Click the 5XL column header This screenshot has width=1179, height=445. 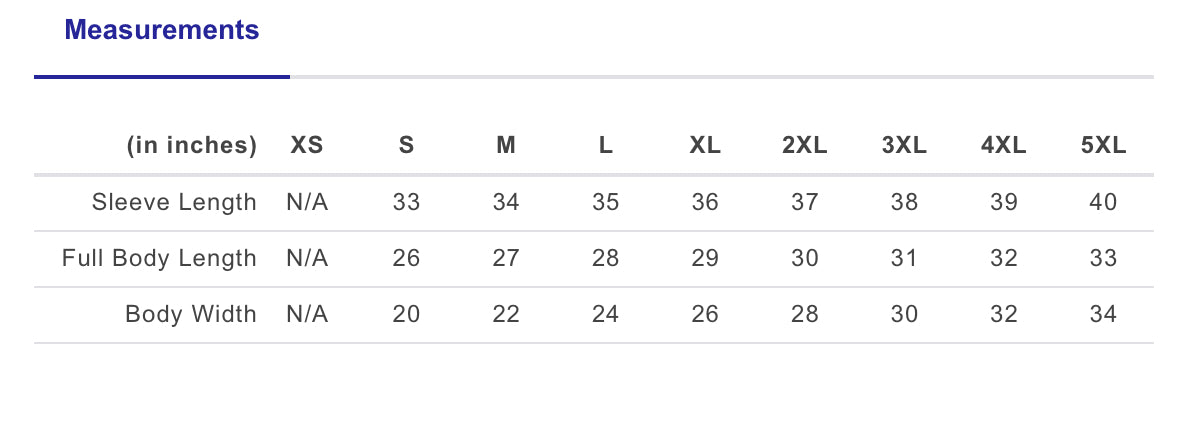(x=1103, y=146)
